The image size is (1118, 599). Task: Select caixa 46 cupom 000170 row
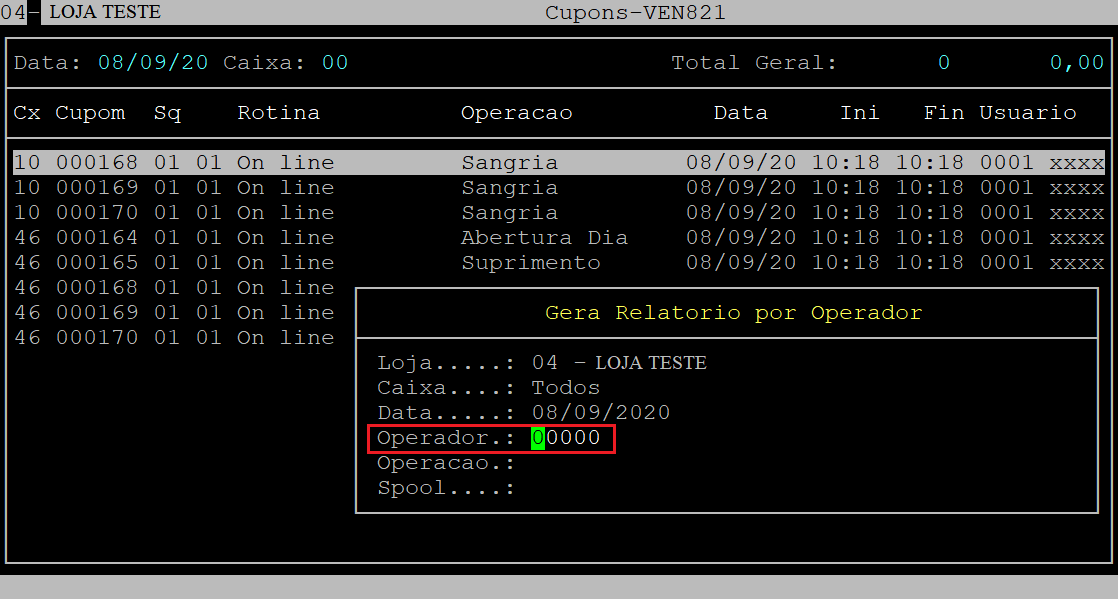[174, 337]
